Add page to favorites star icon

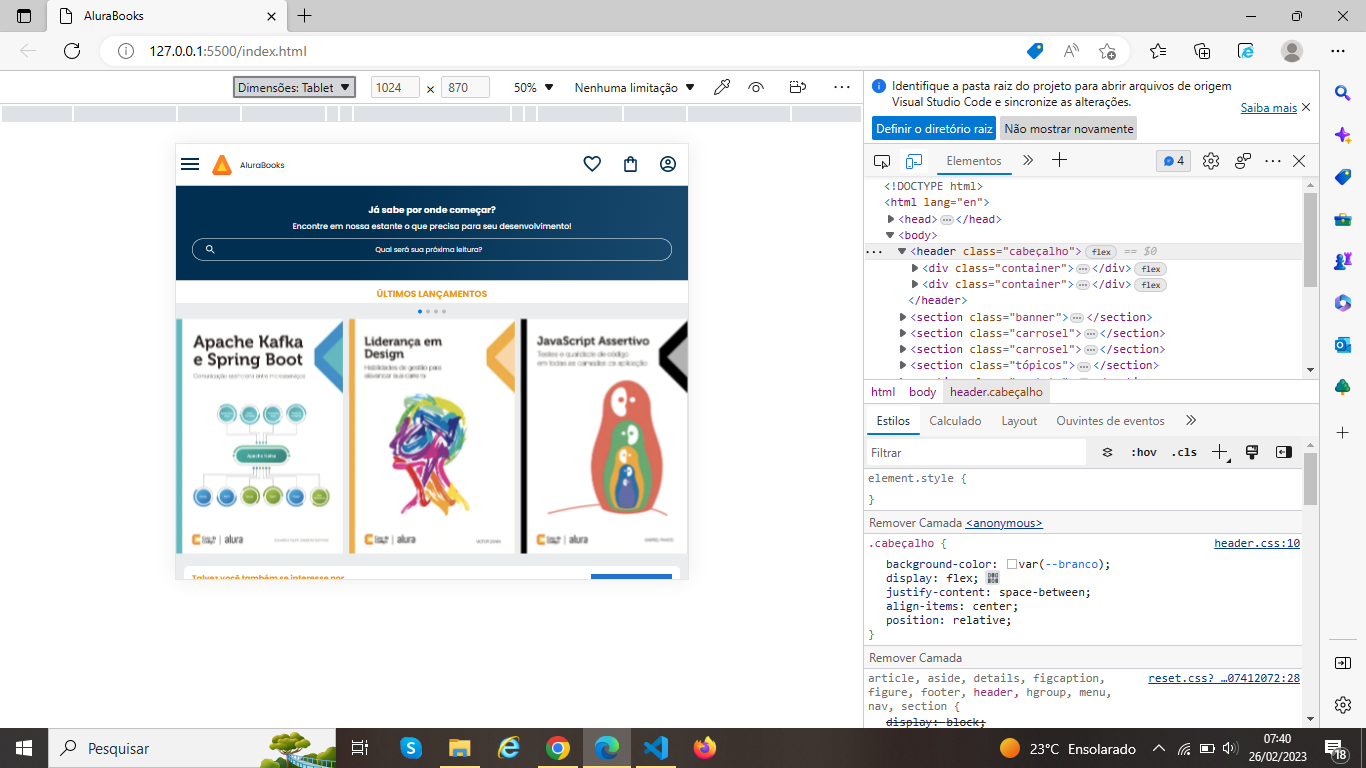[1107, 51]
